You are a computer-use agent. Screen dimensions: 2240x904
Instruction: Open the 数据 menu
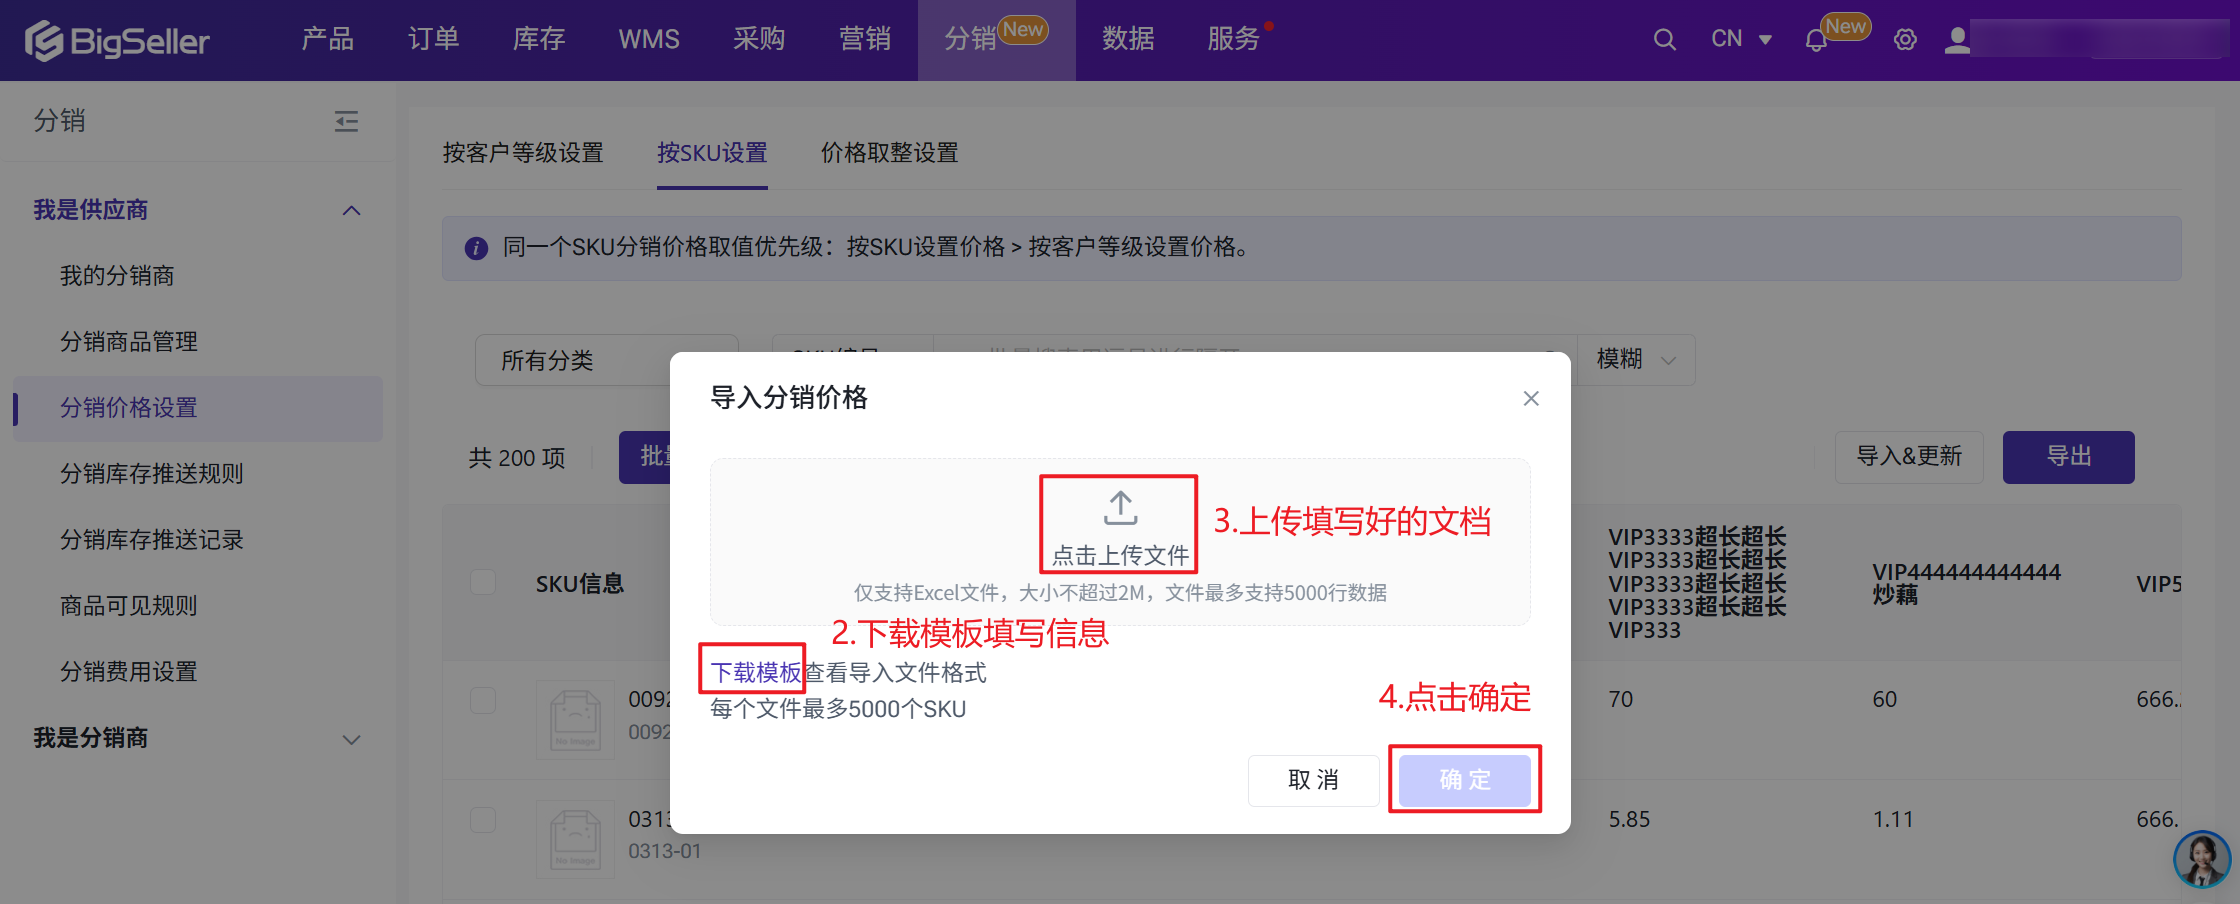[x=1128, y=40]
